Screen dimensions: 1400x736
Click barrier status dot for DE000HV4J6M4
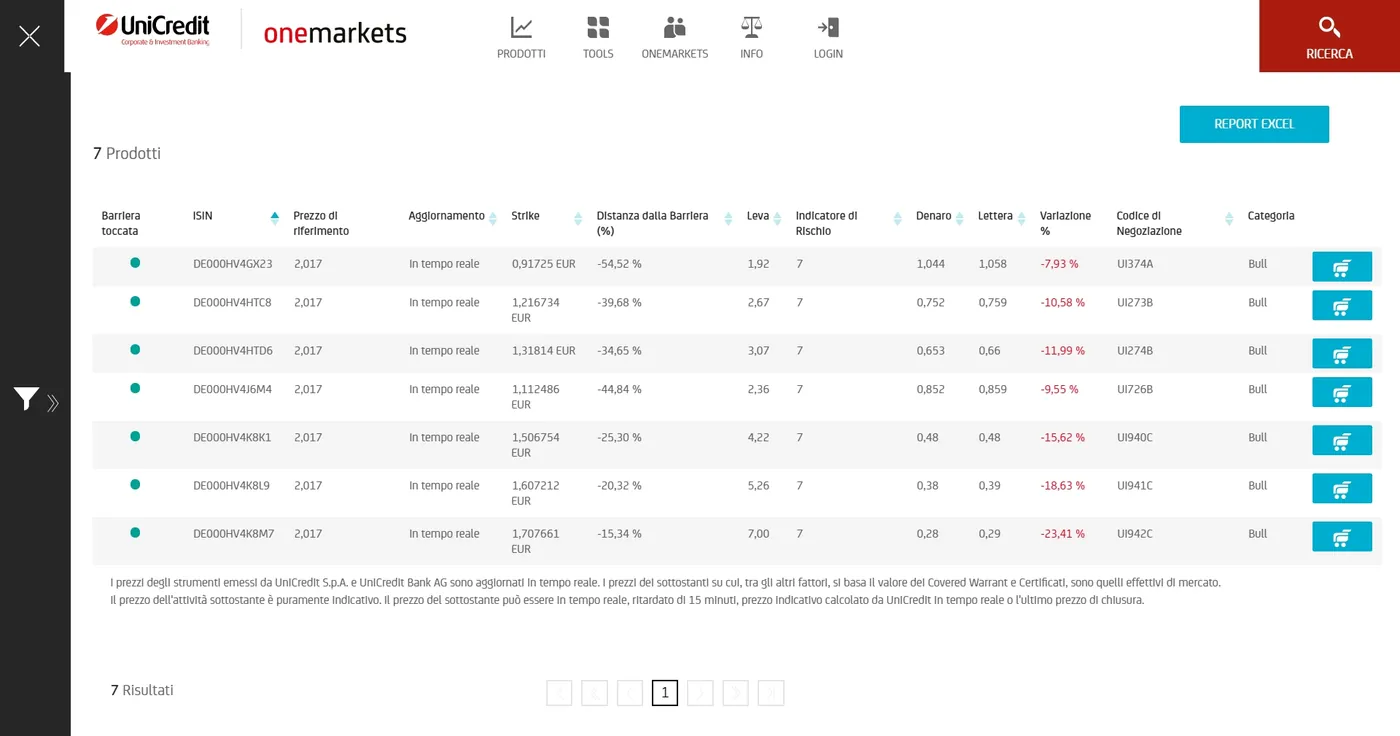[x=135, y=388]
